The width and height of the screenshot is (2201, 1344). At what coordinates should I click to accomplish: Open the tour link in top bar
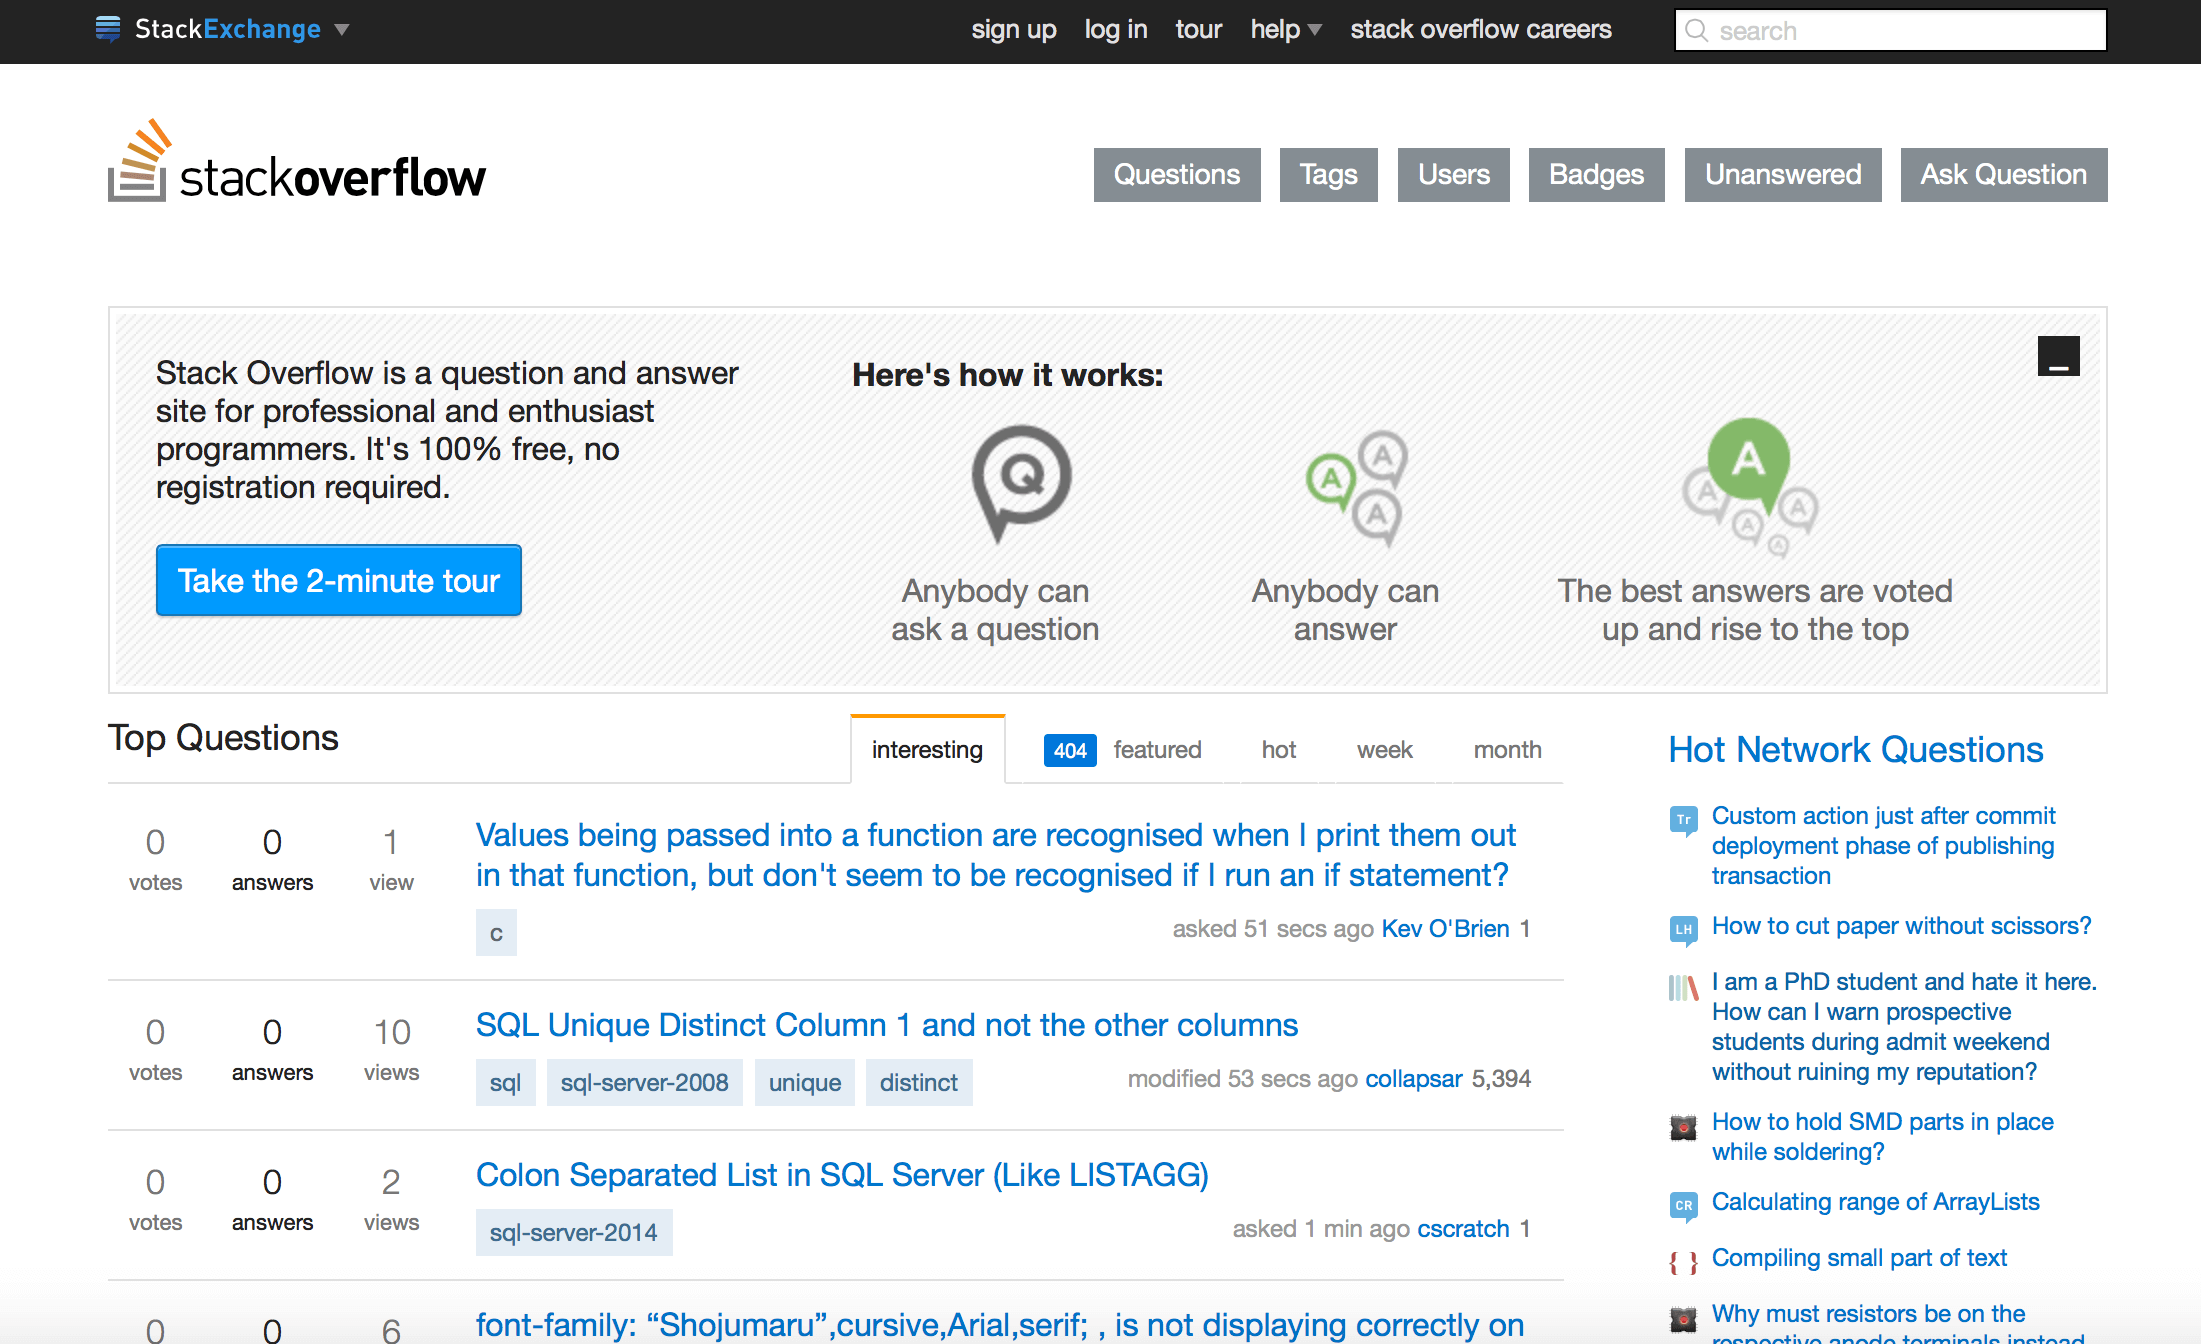[x=1199, y=30]
